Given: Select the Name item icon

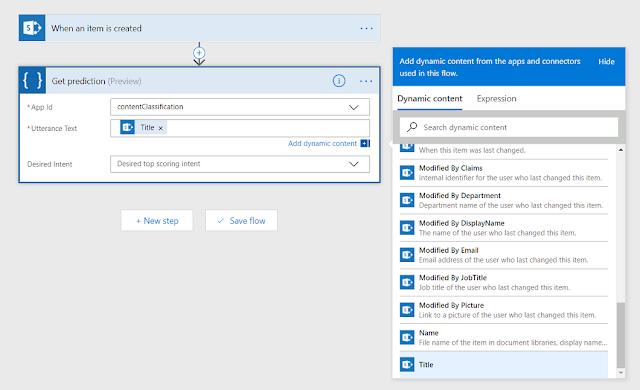Looking at the screenshot, I should [407, 337].
